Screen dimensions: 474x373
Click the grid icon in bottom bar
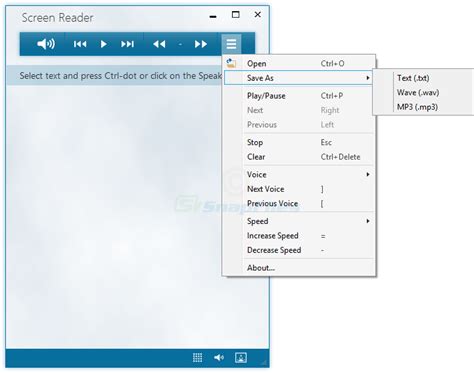pos(198,358)
